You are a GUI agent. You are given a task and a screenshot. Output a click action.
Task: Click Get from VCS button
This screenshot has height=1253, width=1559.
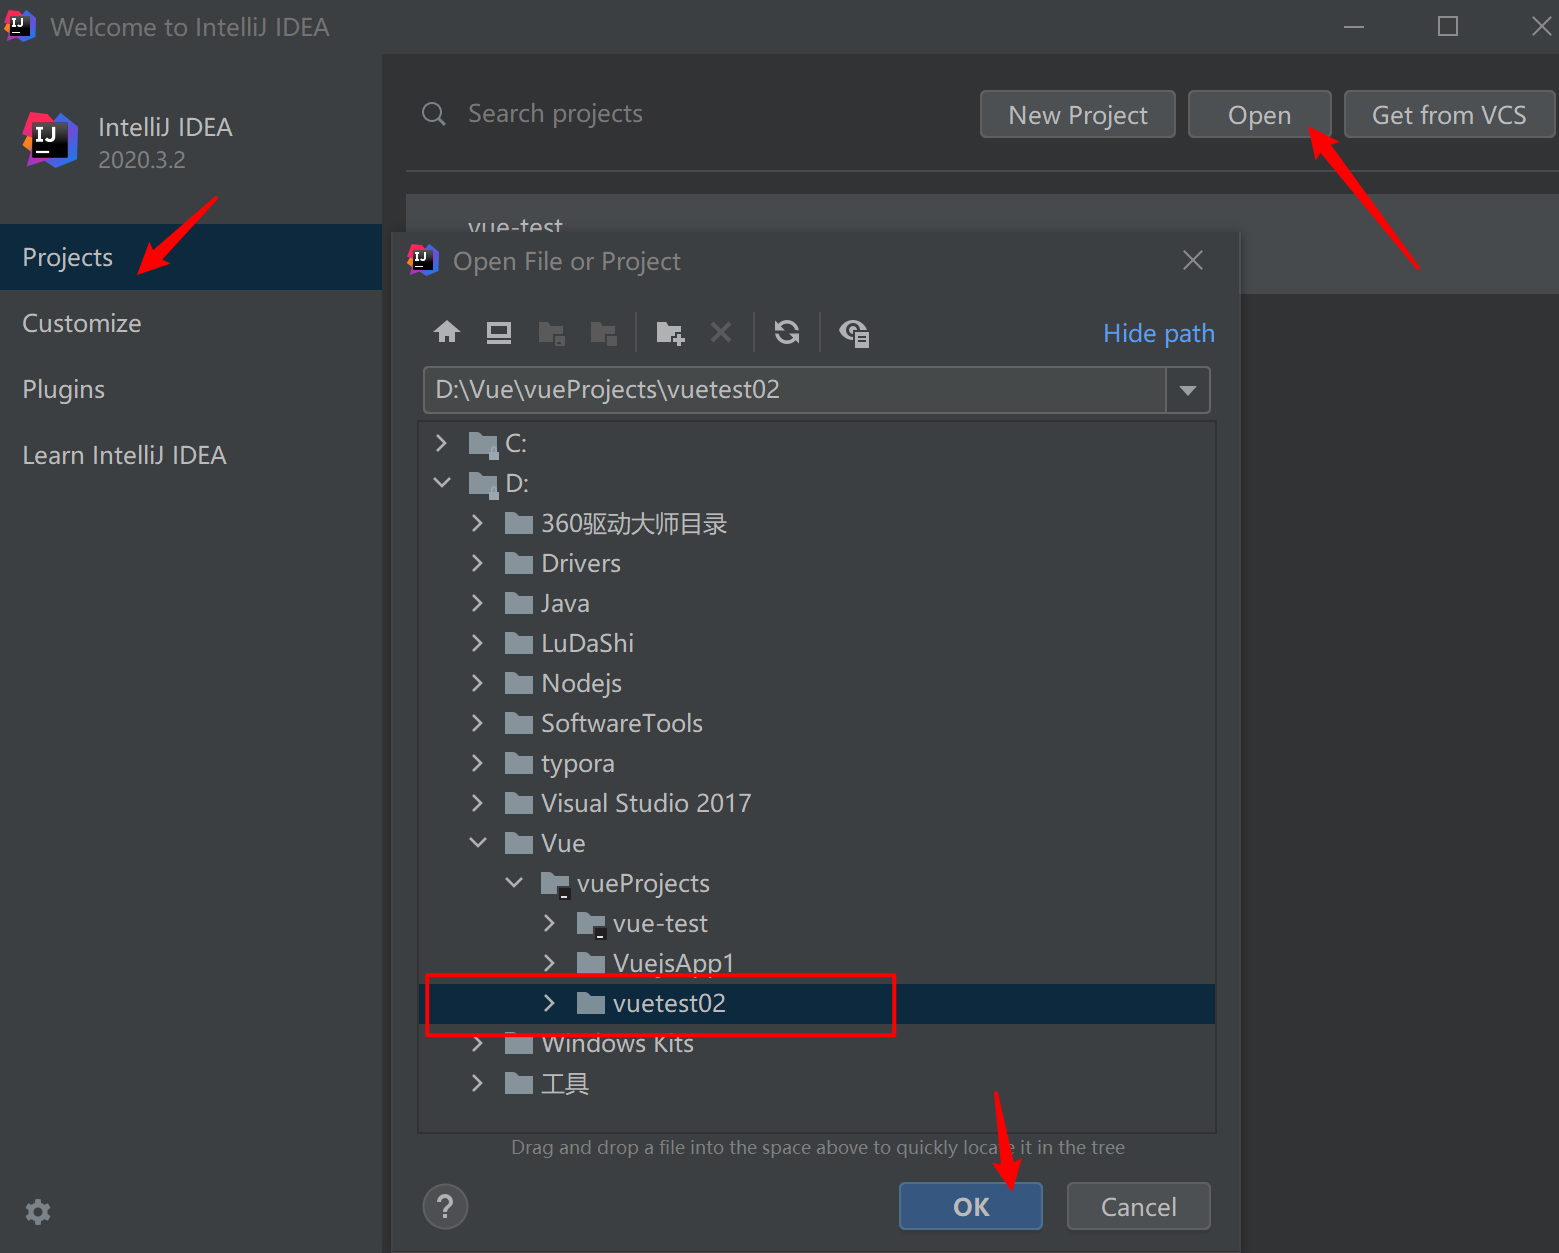1449,115
